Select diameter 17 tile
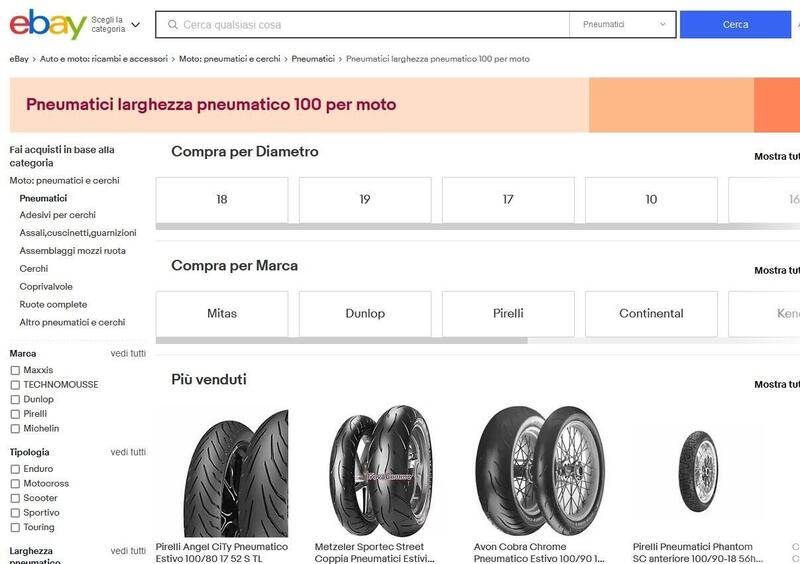Screen dimensions: 800x564 pos(508,200)
